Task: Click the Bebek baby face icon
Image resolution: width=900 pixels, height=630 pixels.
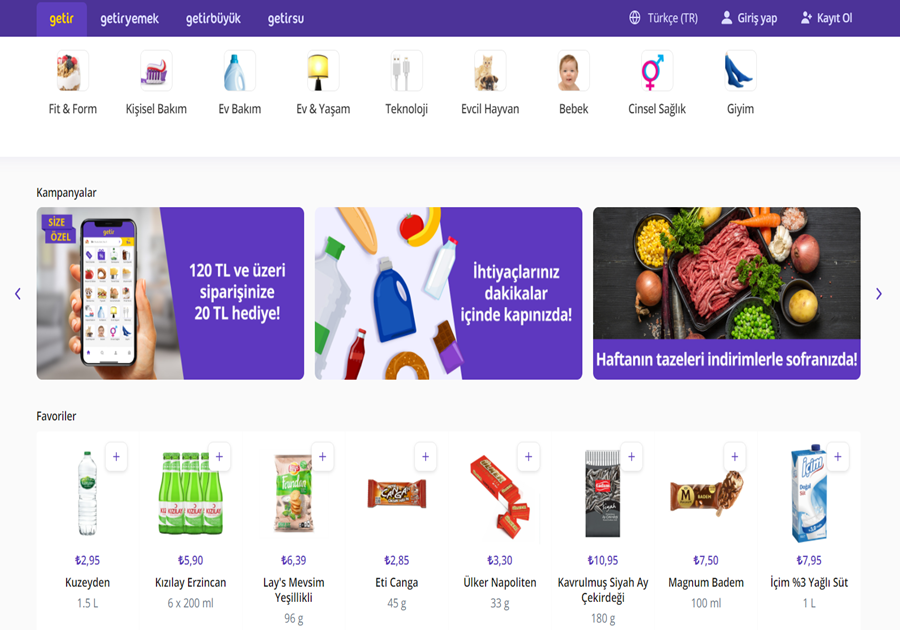Action: 573,71
